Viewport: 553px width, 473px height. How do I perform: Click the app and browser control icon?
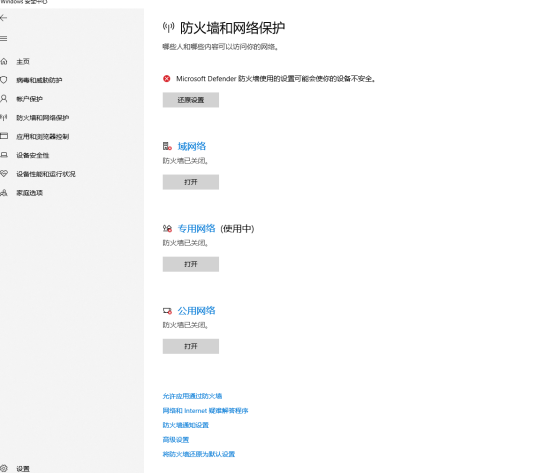[x=4, y=136]
